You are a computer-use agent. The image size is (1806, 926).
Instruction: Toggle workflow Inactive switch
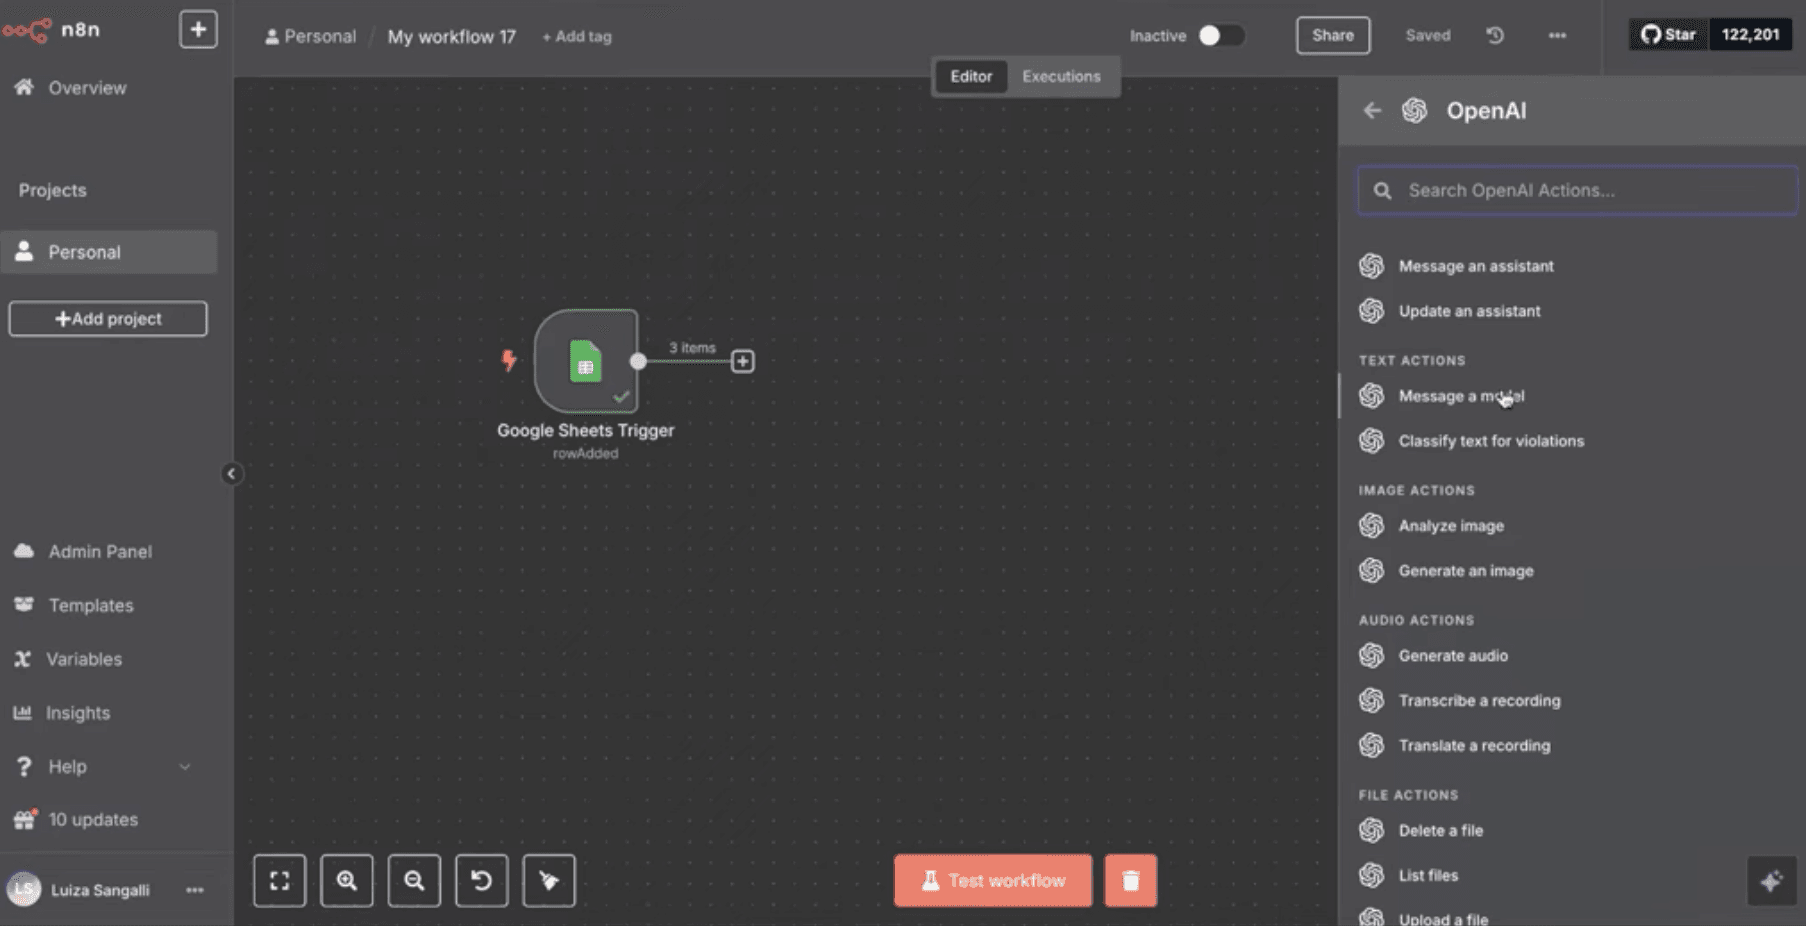click(1221, 35)
